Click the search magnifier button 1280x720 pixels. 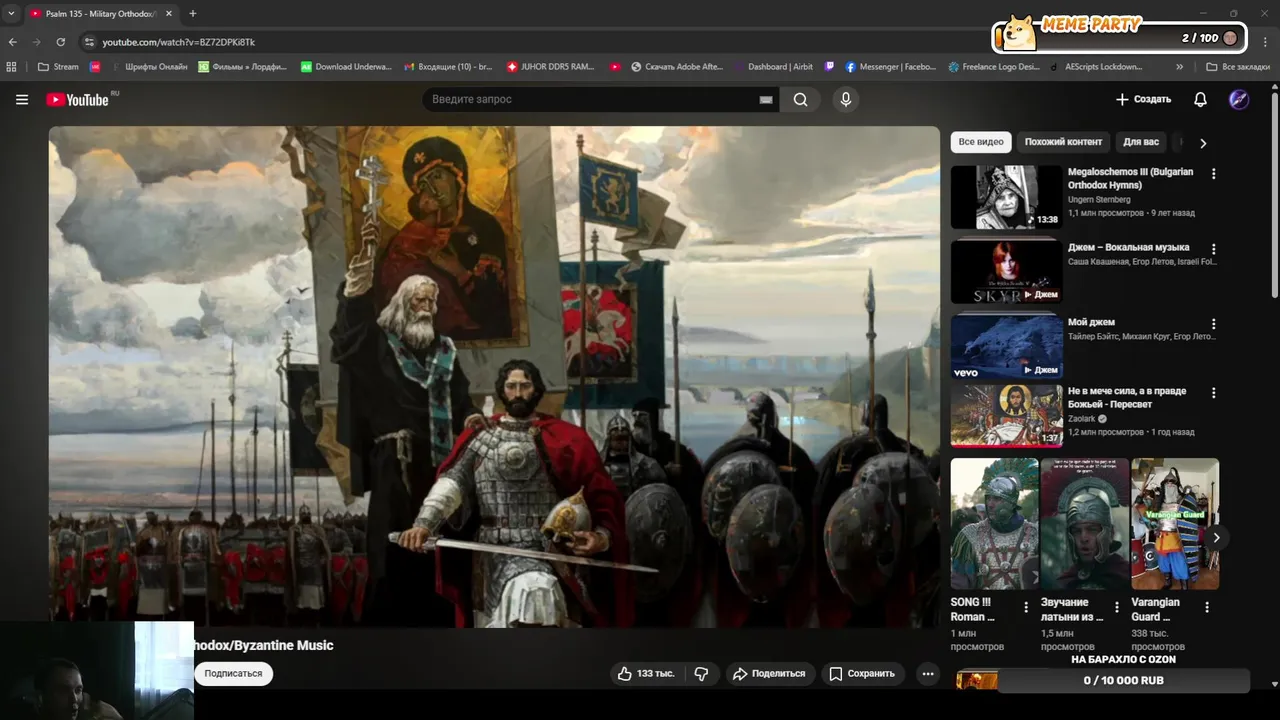pos(800,99)
